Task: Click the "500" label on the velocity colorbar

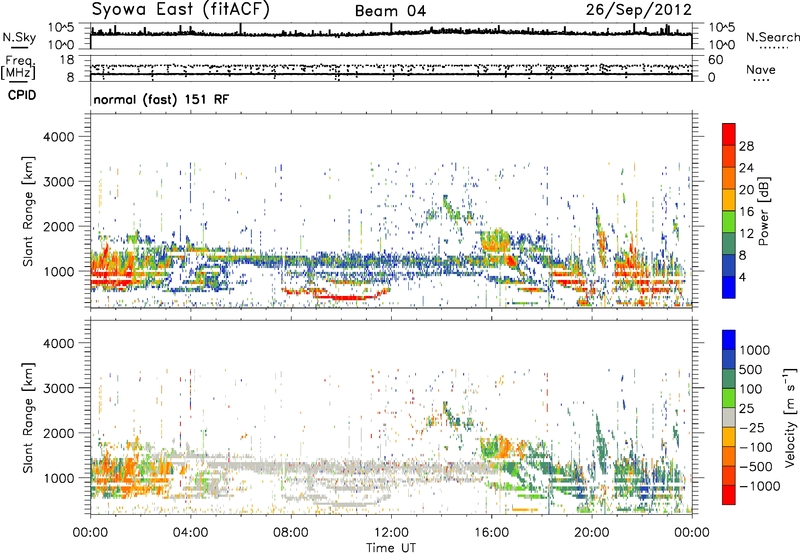Action: (751, 370)
